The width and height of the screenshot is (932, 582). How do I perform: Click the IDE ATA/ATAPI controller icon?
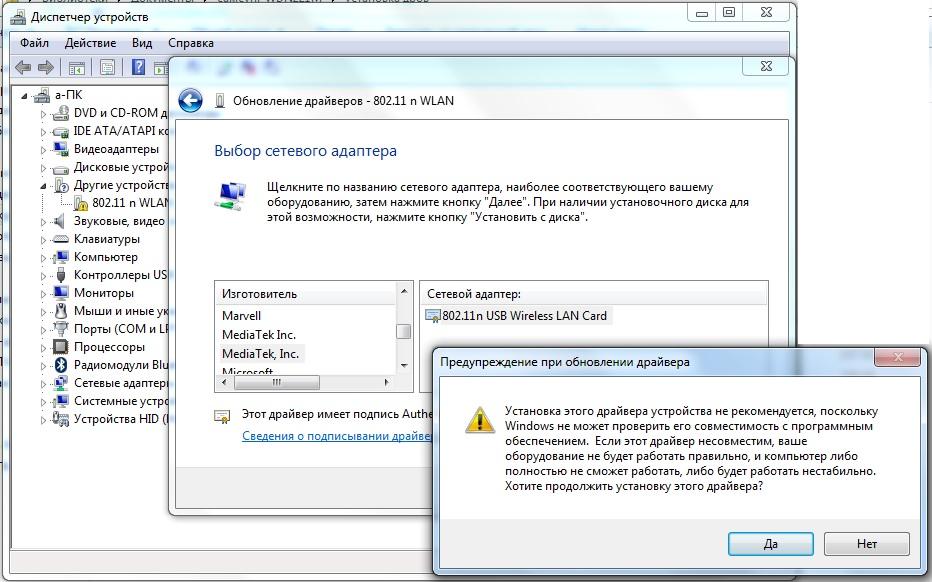click(61, 131)
